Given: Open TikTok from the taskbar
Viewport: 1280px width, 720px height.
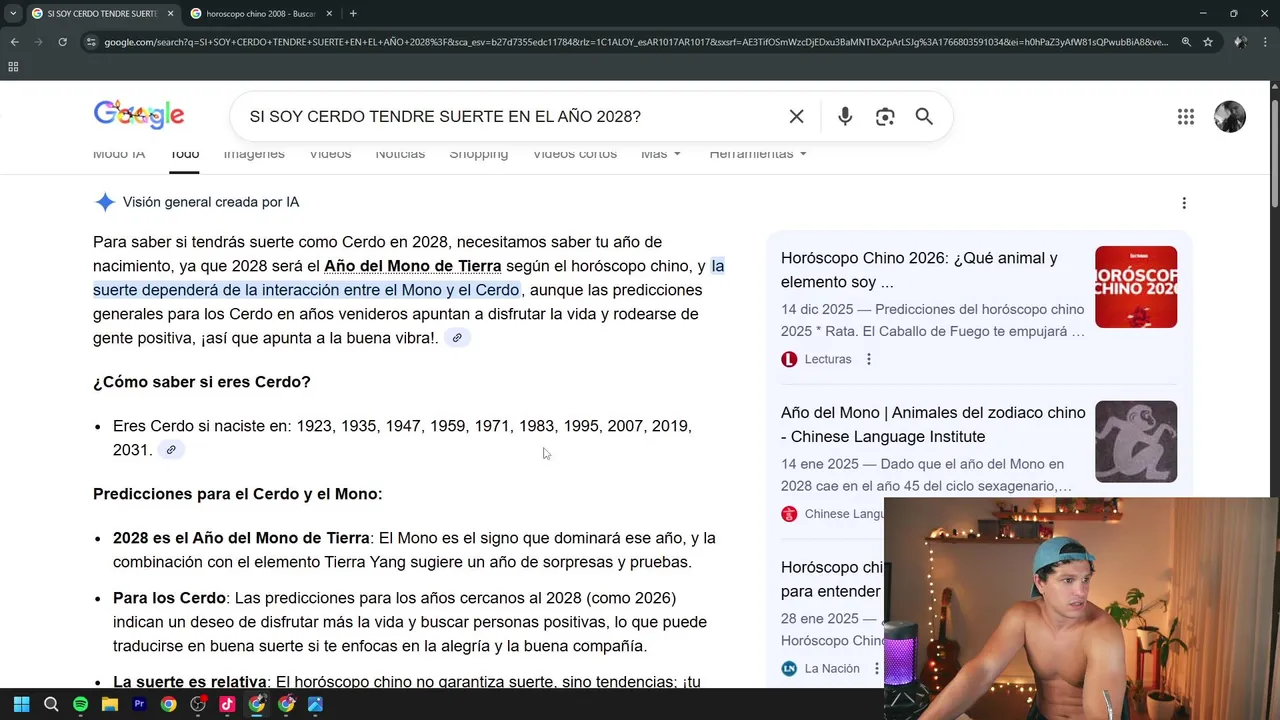Looking at the screenshot, I should click(227, 704).
